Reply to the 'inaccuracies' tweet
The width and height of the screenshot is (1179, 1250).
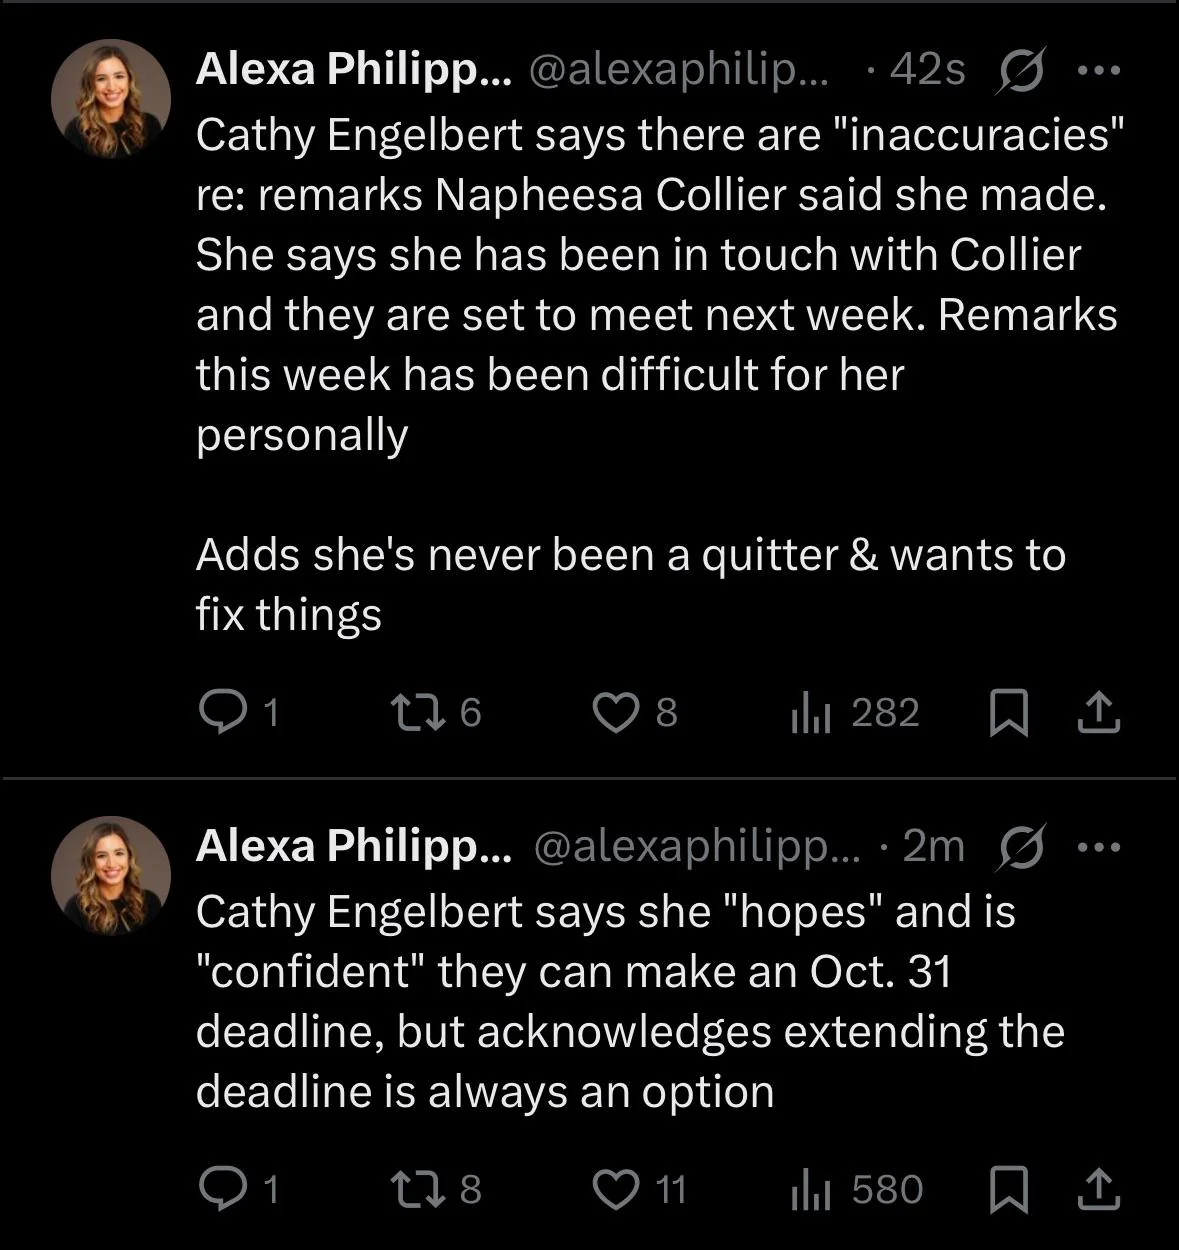coord(218,712)
